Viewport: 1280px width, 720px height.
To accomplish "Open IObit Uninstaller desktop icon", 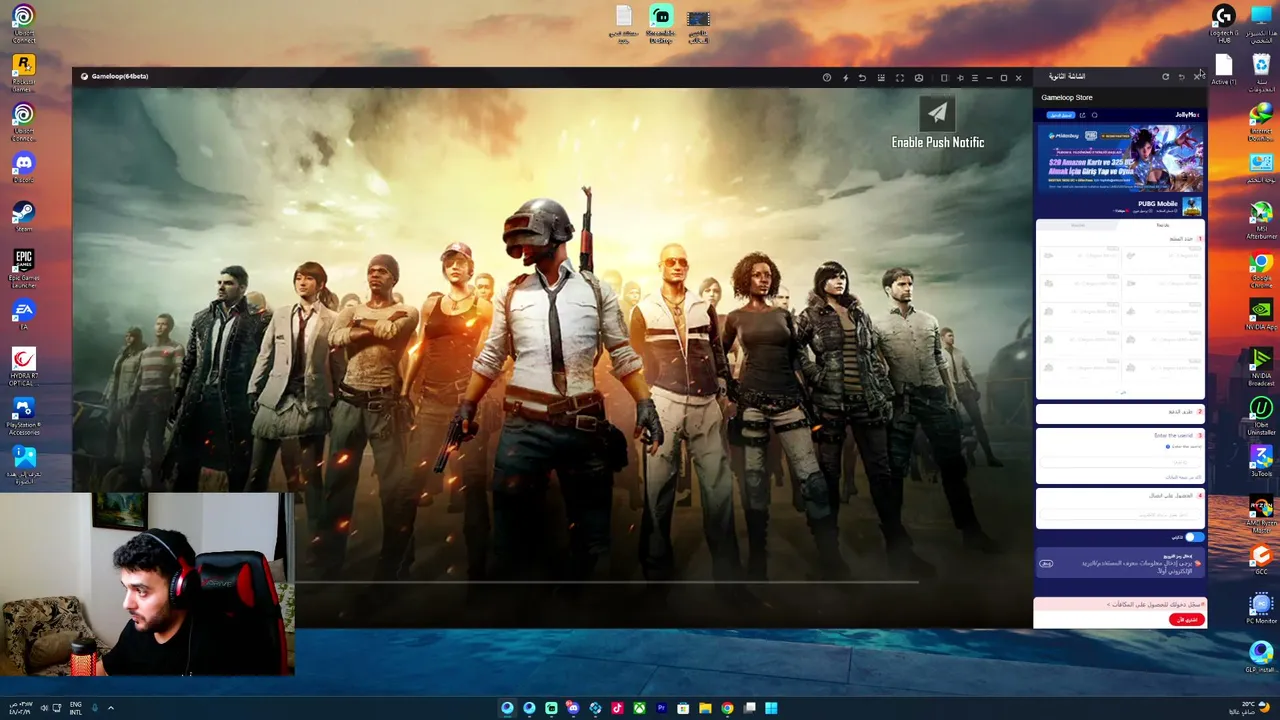I will click(x=1261, y=416).
